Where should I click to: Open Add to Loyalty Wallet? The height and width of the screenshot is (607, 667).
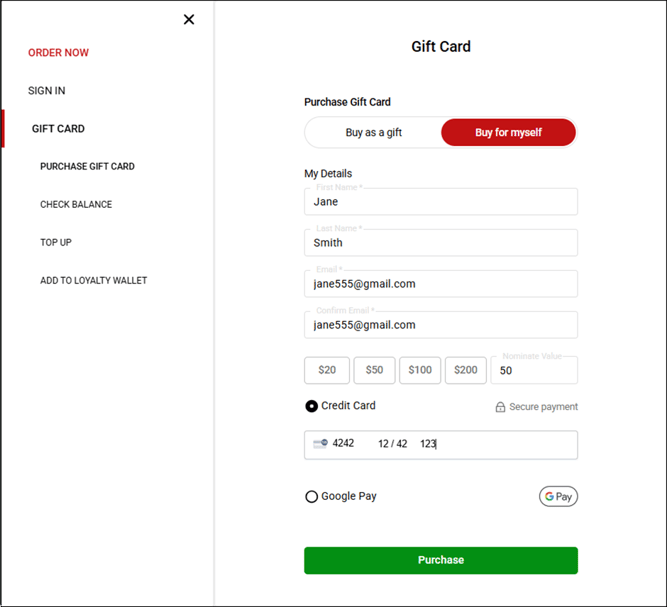(x=94, y=281)
